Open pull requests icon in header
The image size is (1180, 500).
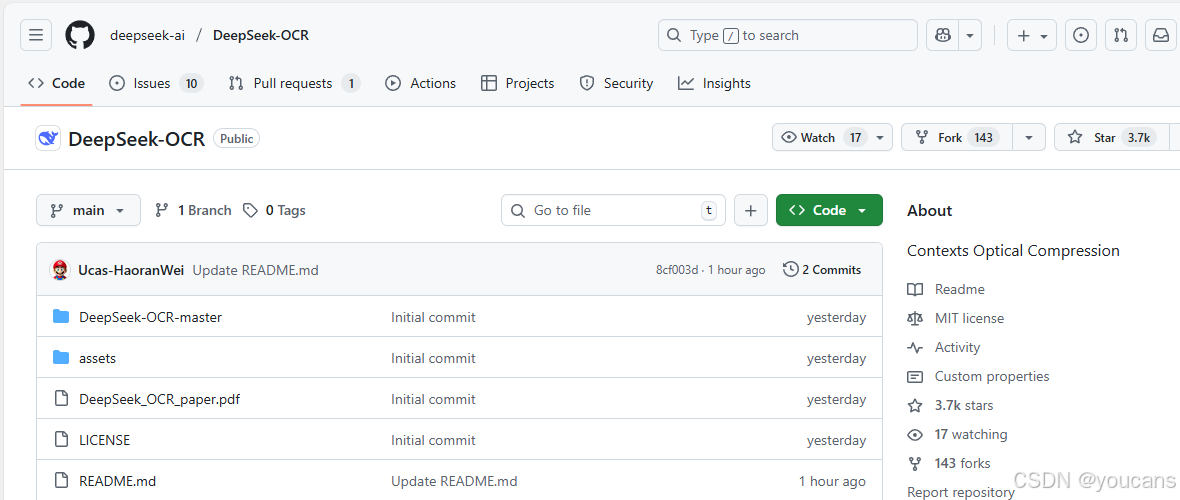click(1121, 35)
